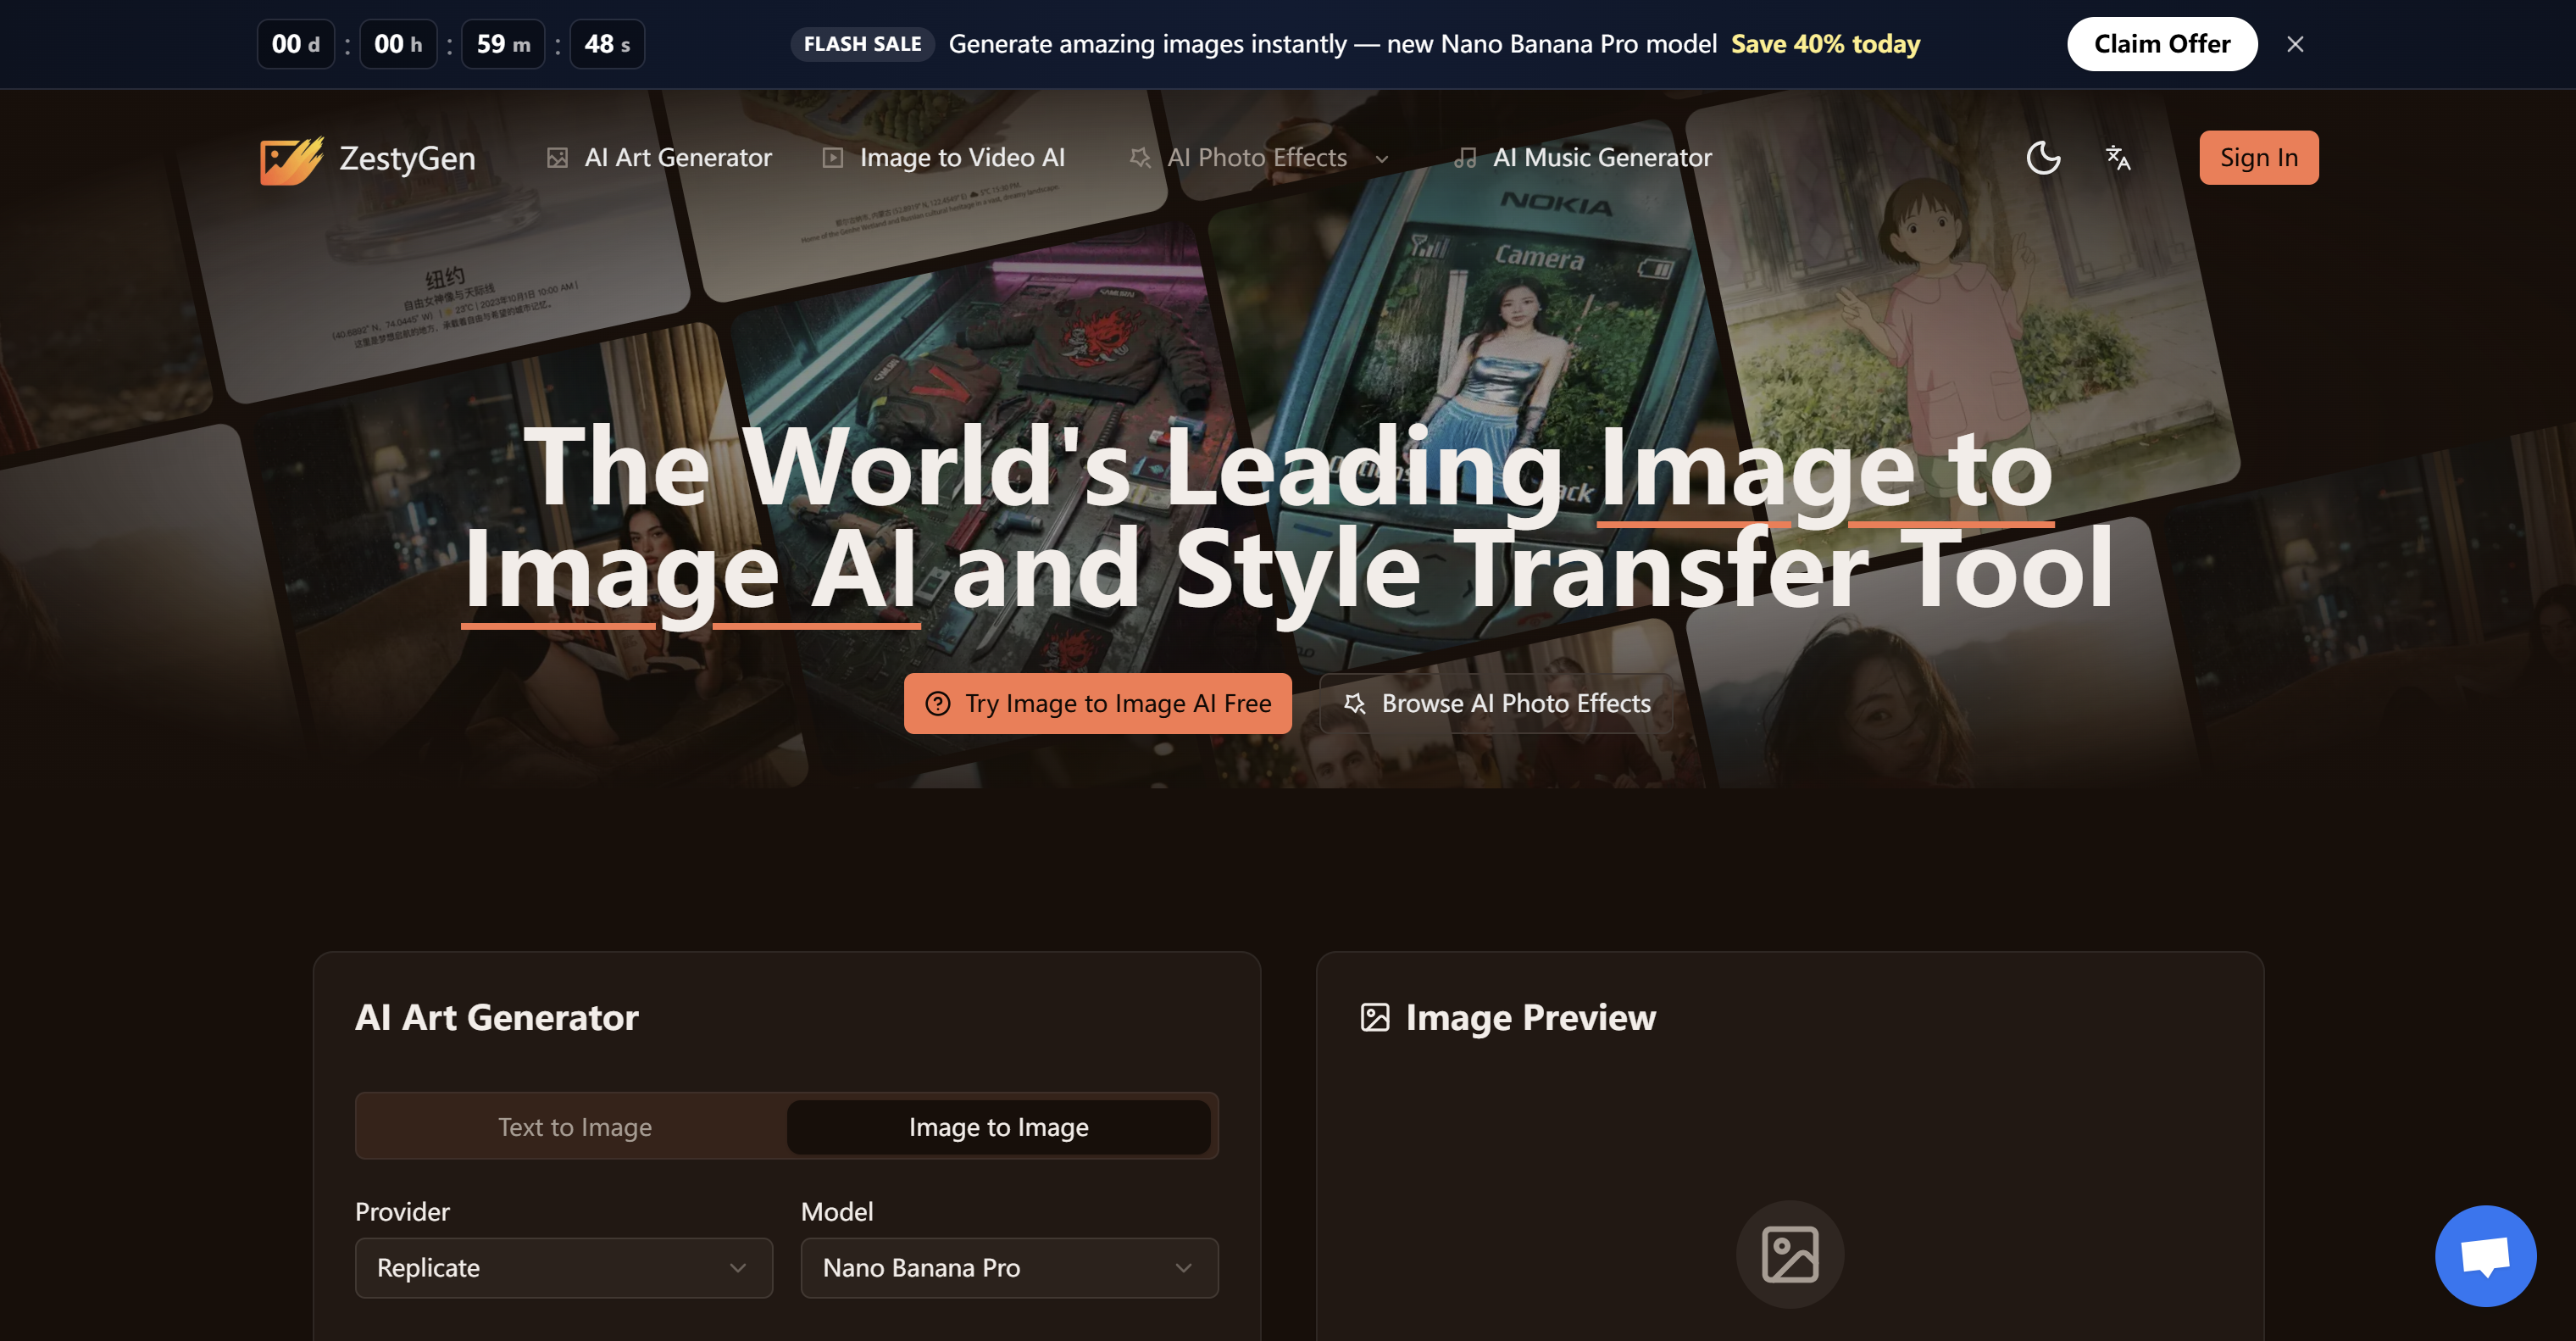Toggle dark mode with the moon icon
Image resolution: width=2576 pixels, height=1341 pixels.
[x=2043, y=157]
